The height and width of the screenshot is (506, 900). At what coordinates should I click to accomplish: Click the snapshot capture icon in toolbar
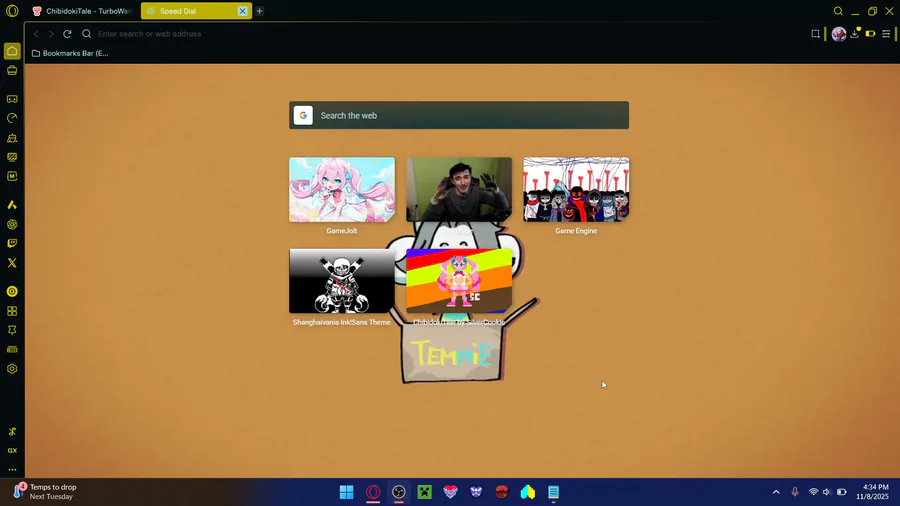pyautogui.click(x=815, y=34)
